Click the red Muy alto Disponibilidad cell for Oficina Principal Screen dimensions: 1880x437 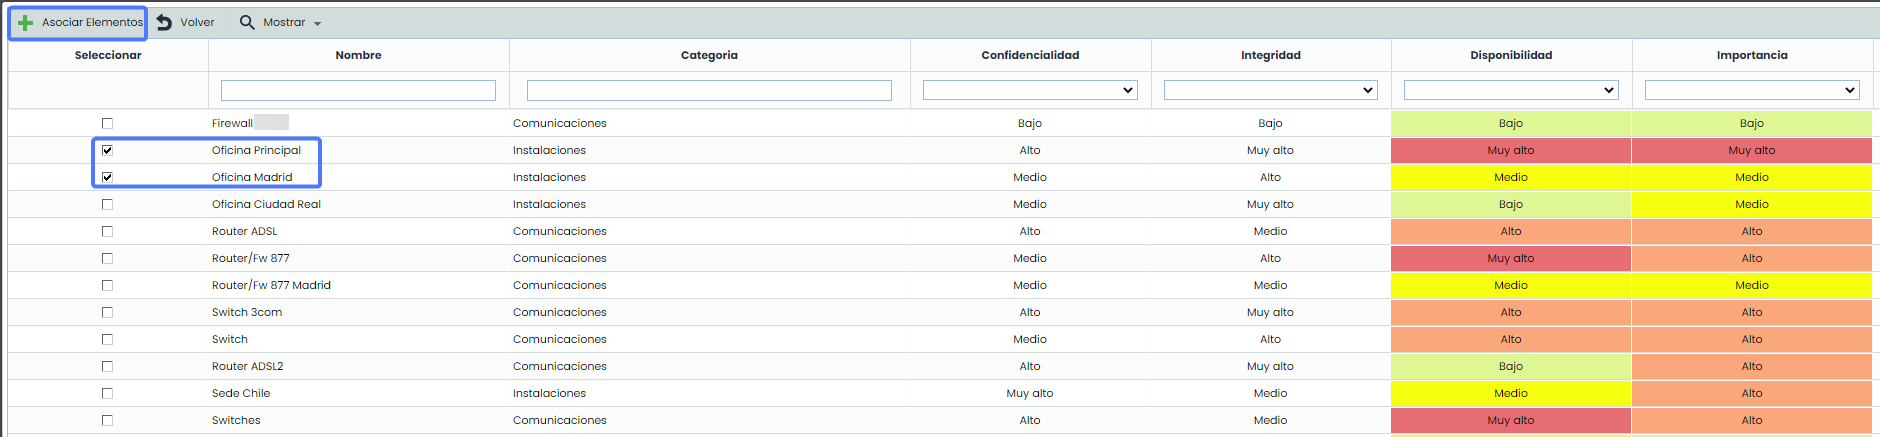[x=1510, y=150]
